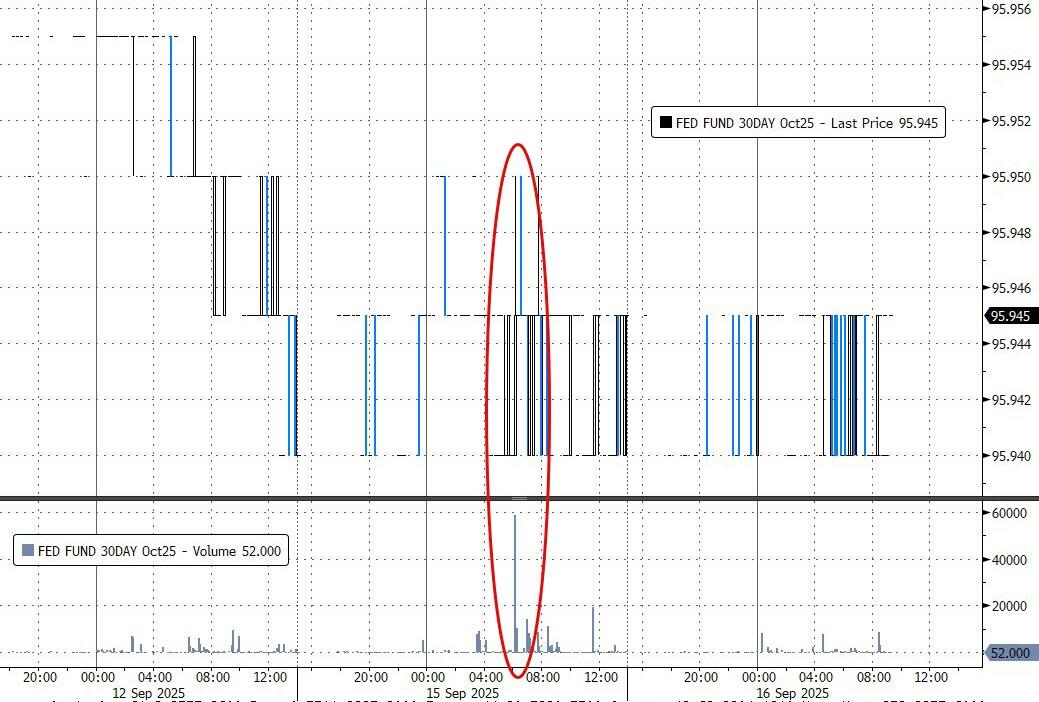Select the FED FUND 30DAY Last Price legend
The height and width of the screenshot is (702, 1039).
[x=797, y=123]
